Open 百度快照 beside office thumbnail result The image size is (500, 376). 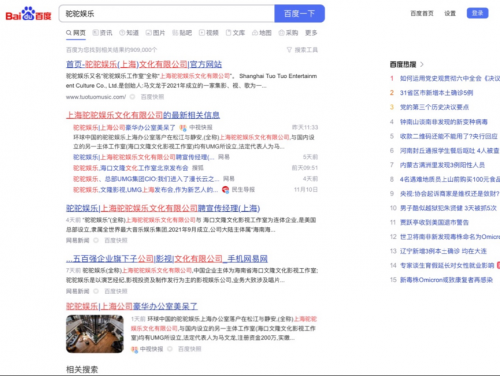[189, 349]
